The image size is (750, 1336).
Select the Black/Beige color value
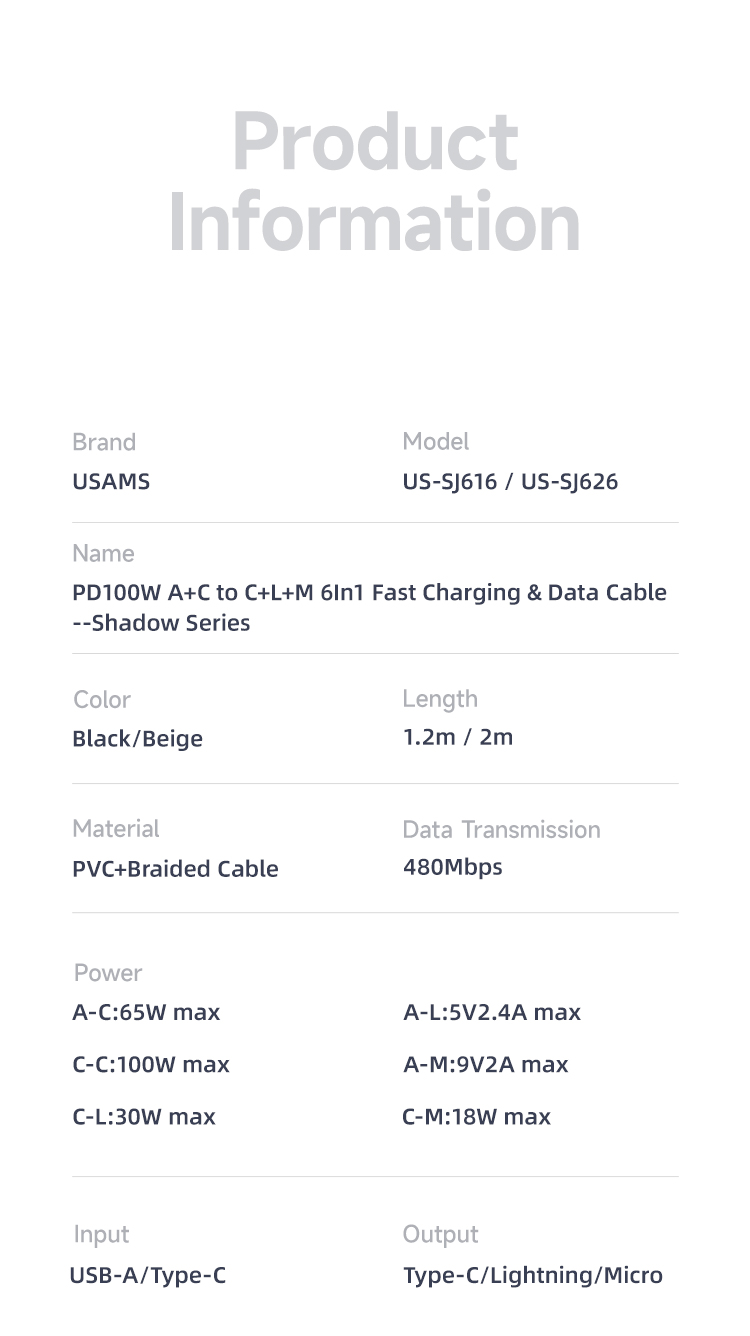tap(137, 739)
